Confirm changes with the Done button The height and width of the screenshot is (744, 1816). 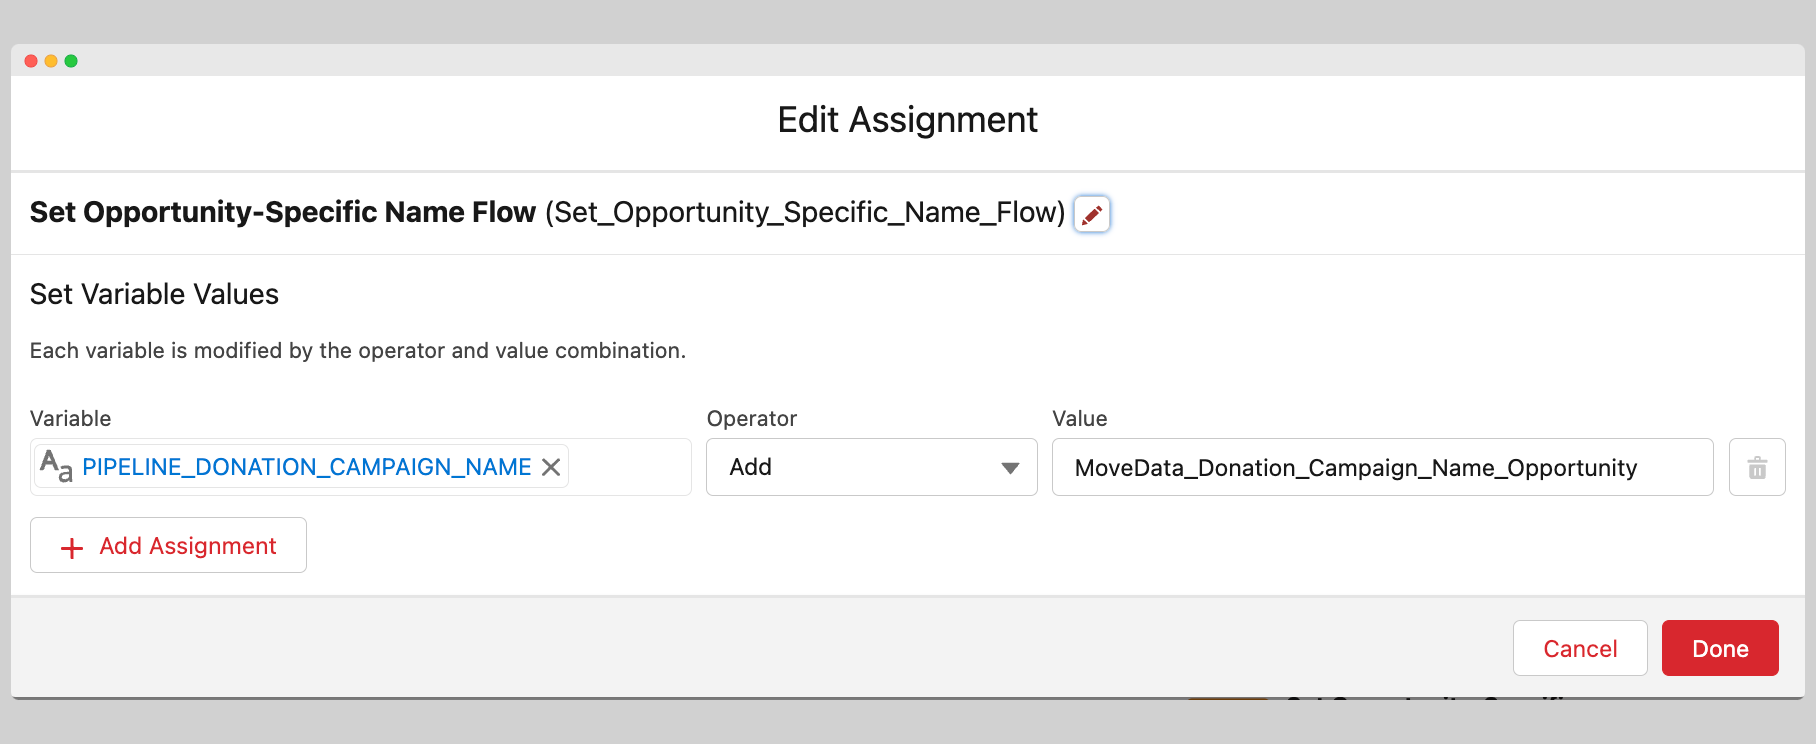(1719, 648)
